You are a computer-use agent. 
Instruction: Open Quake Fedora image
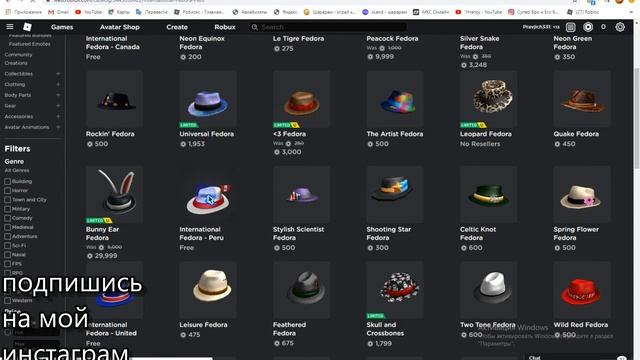point(582,99)
